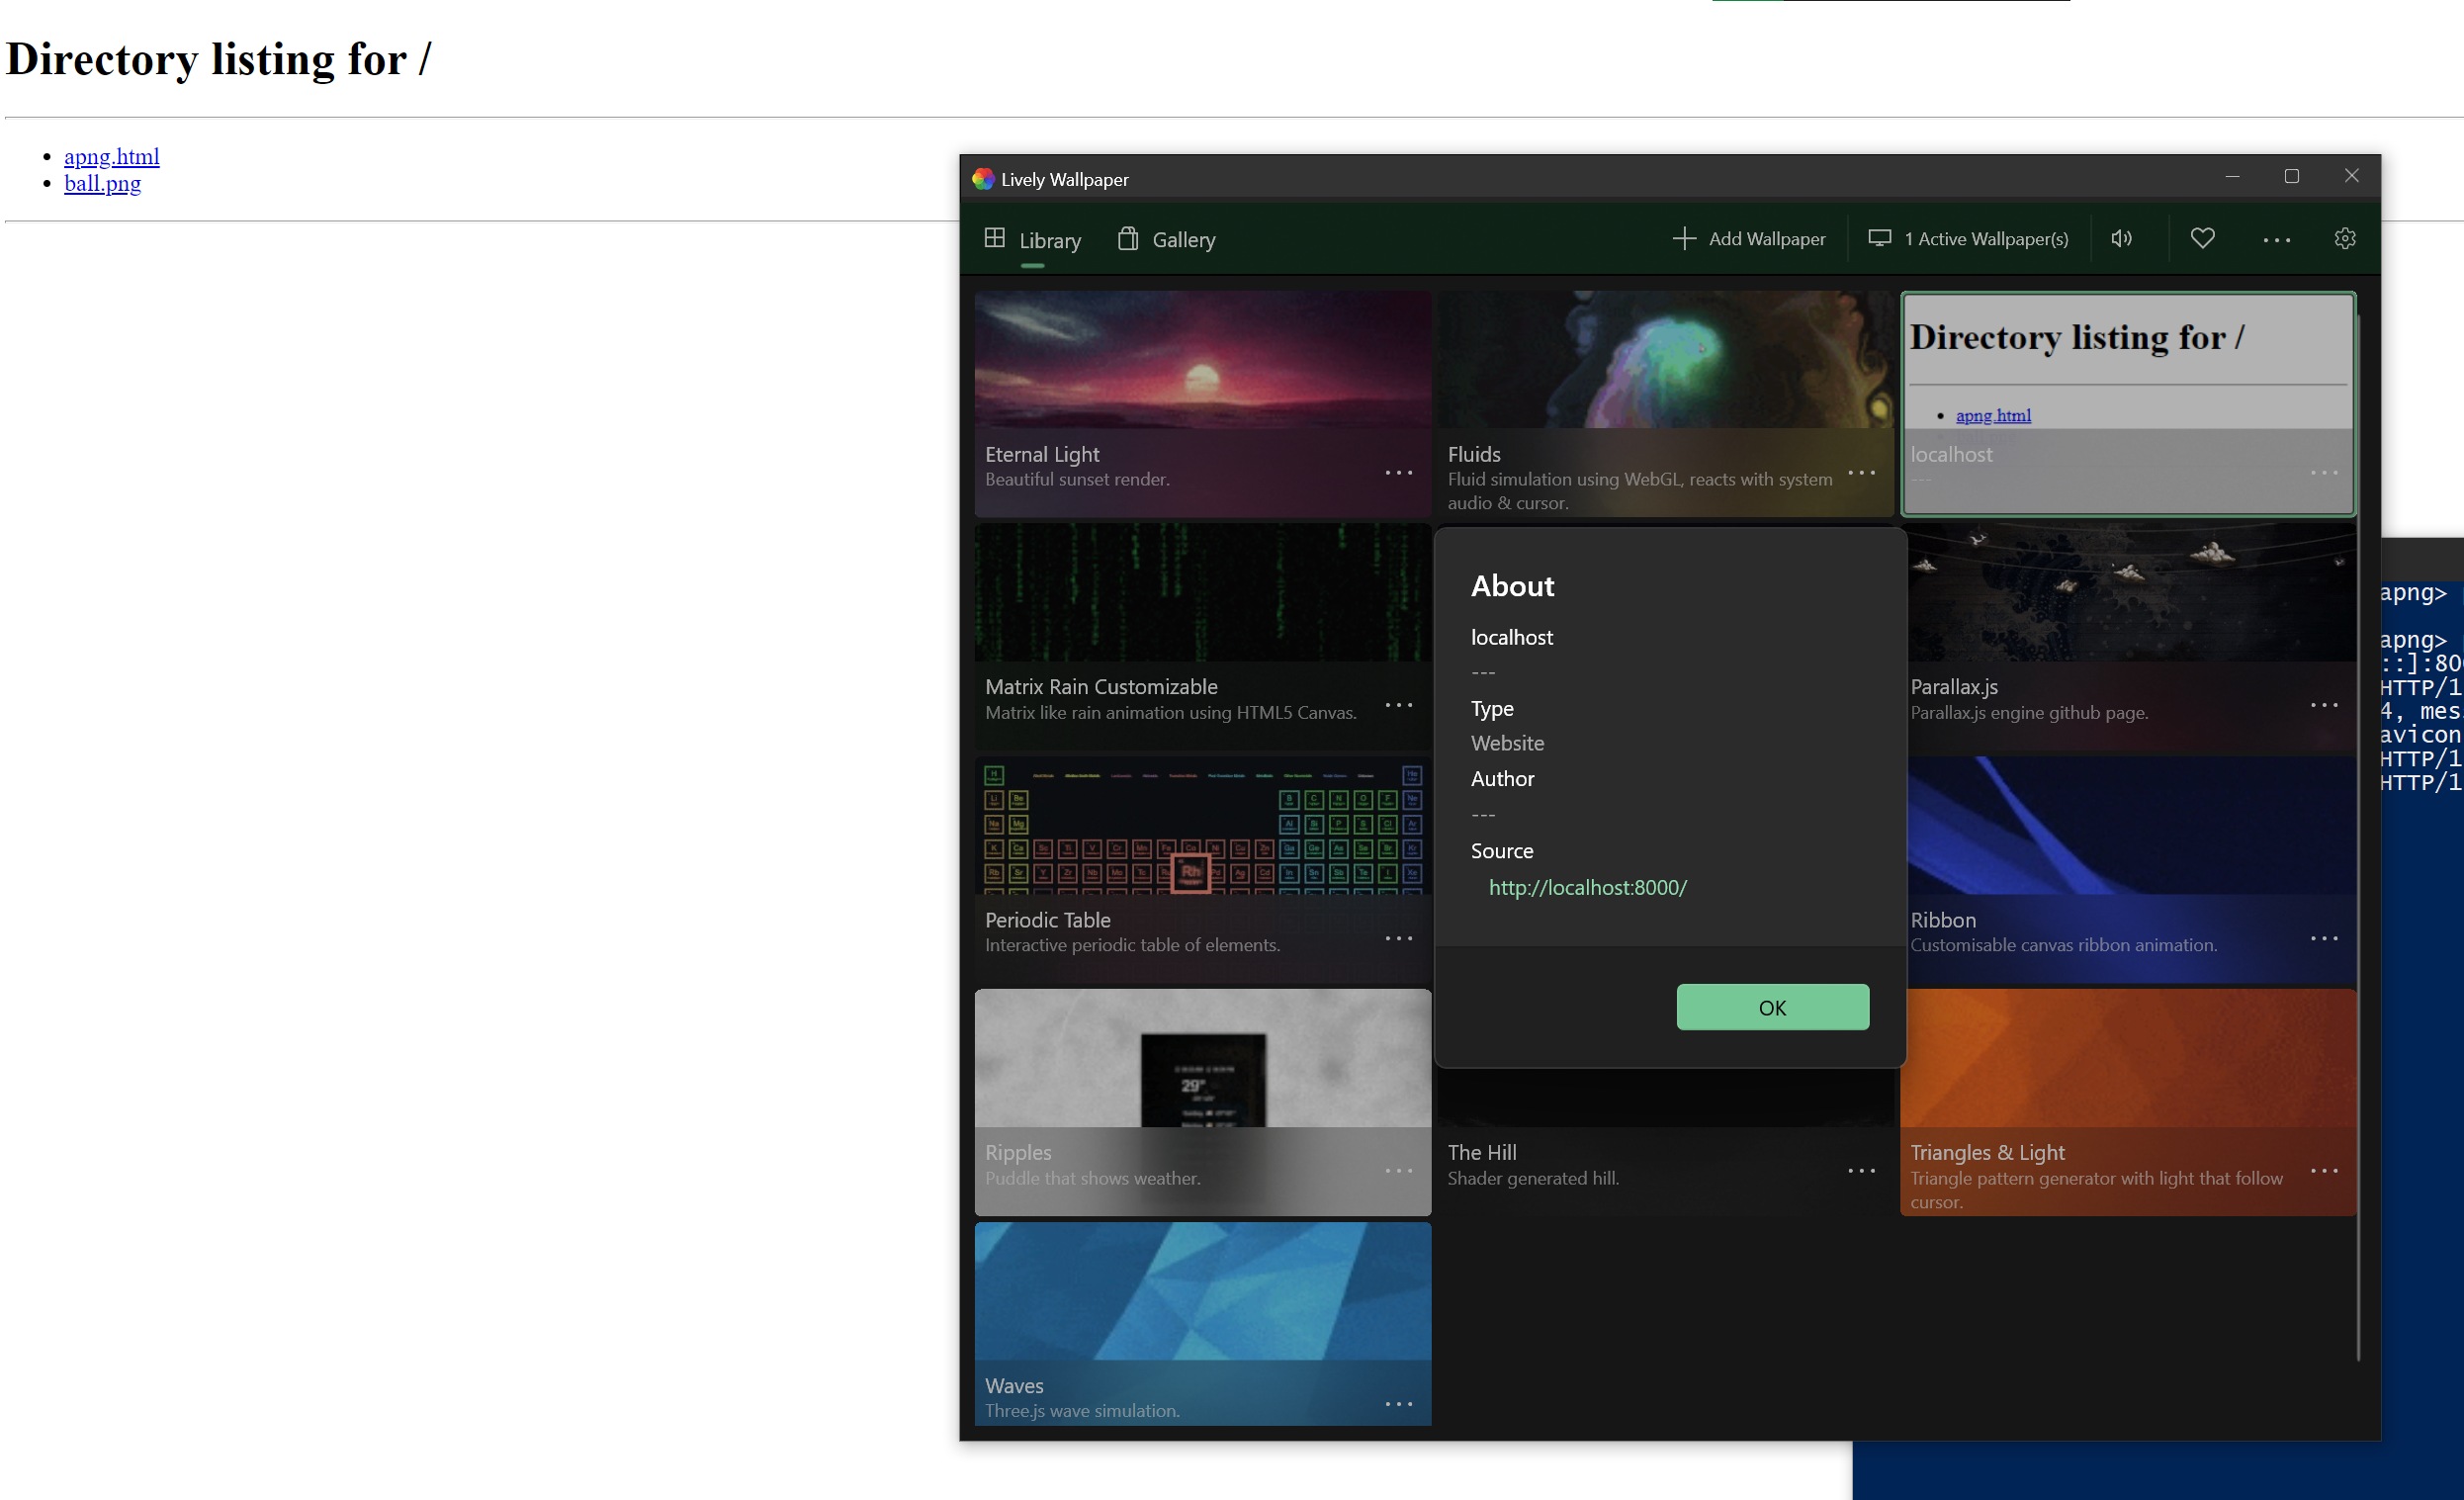2464x1500 pixels.
Task: Click OK in the About dialog
Action: click(1772, 1007)
